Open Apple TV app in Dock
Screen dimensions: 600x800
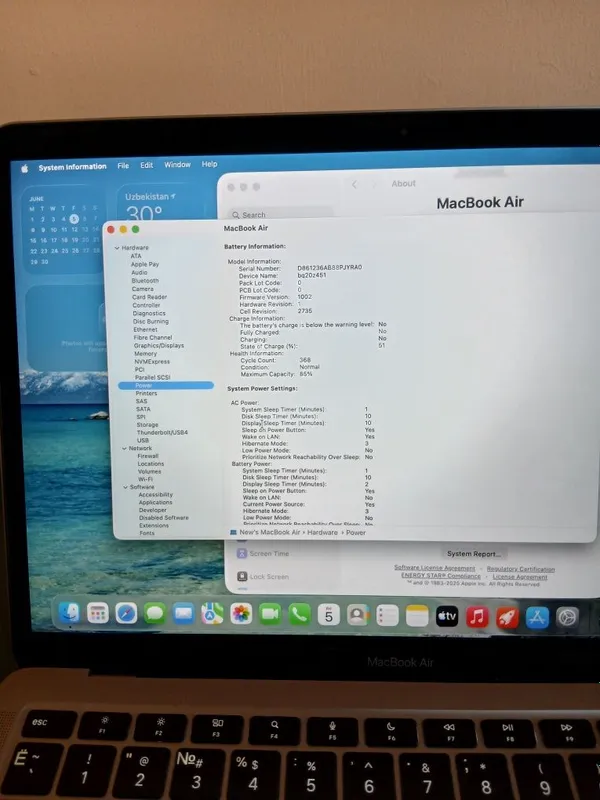pos(447,616)
